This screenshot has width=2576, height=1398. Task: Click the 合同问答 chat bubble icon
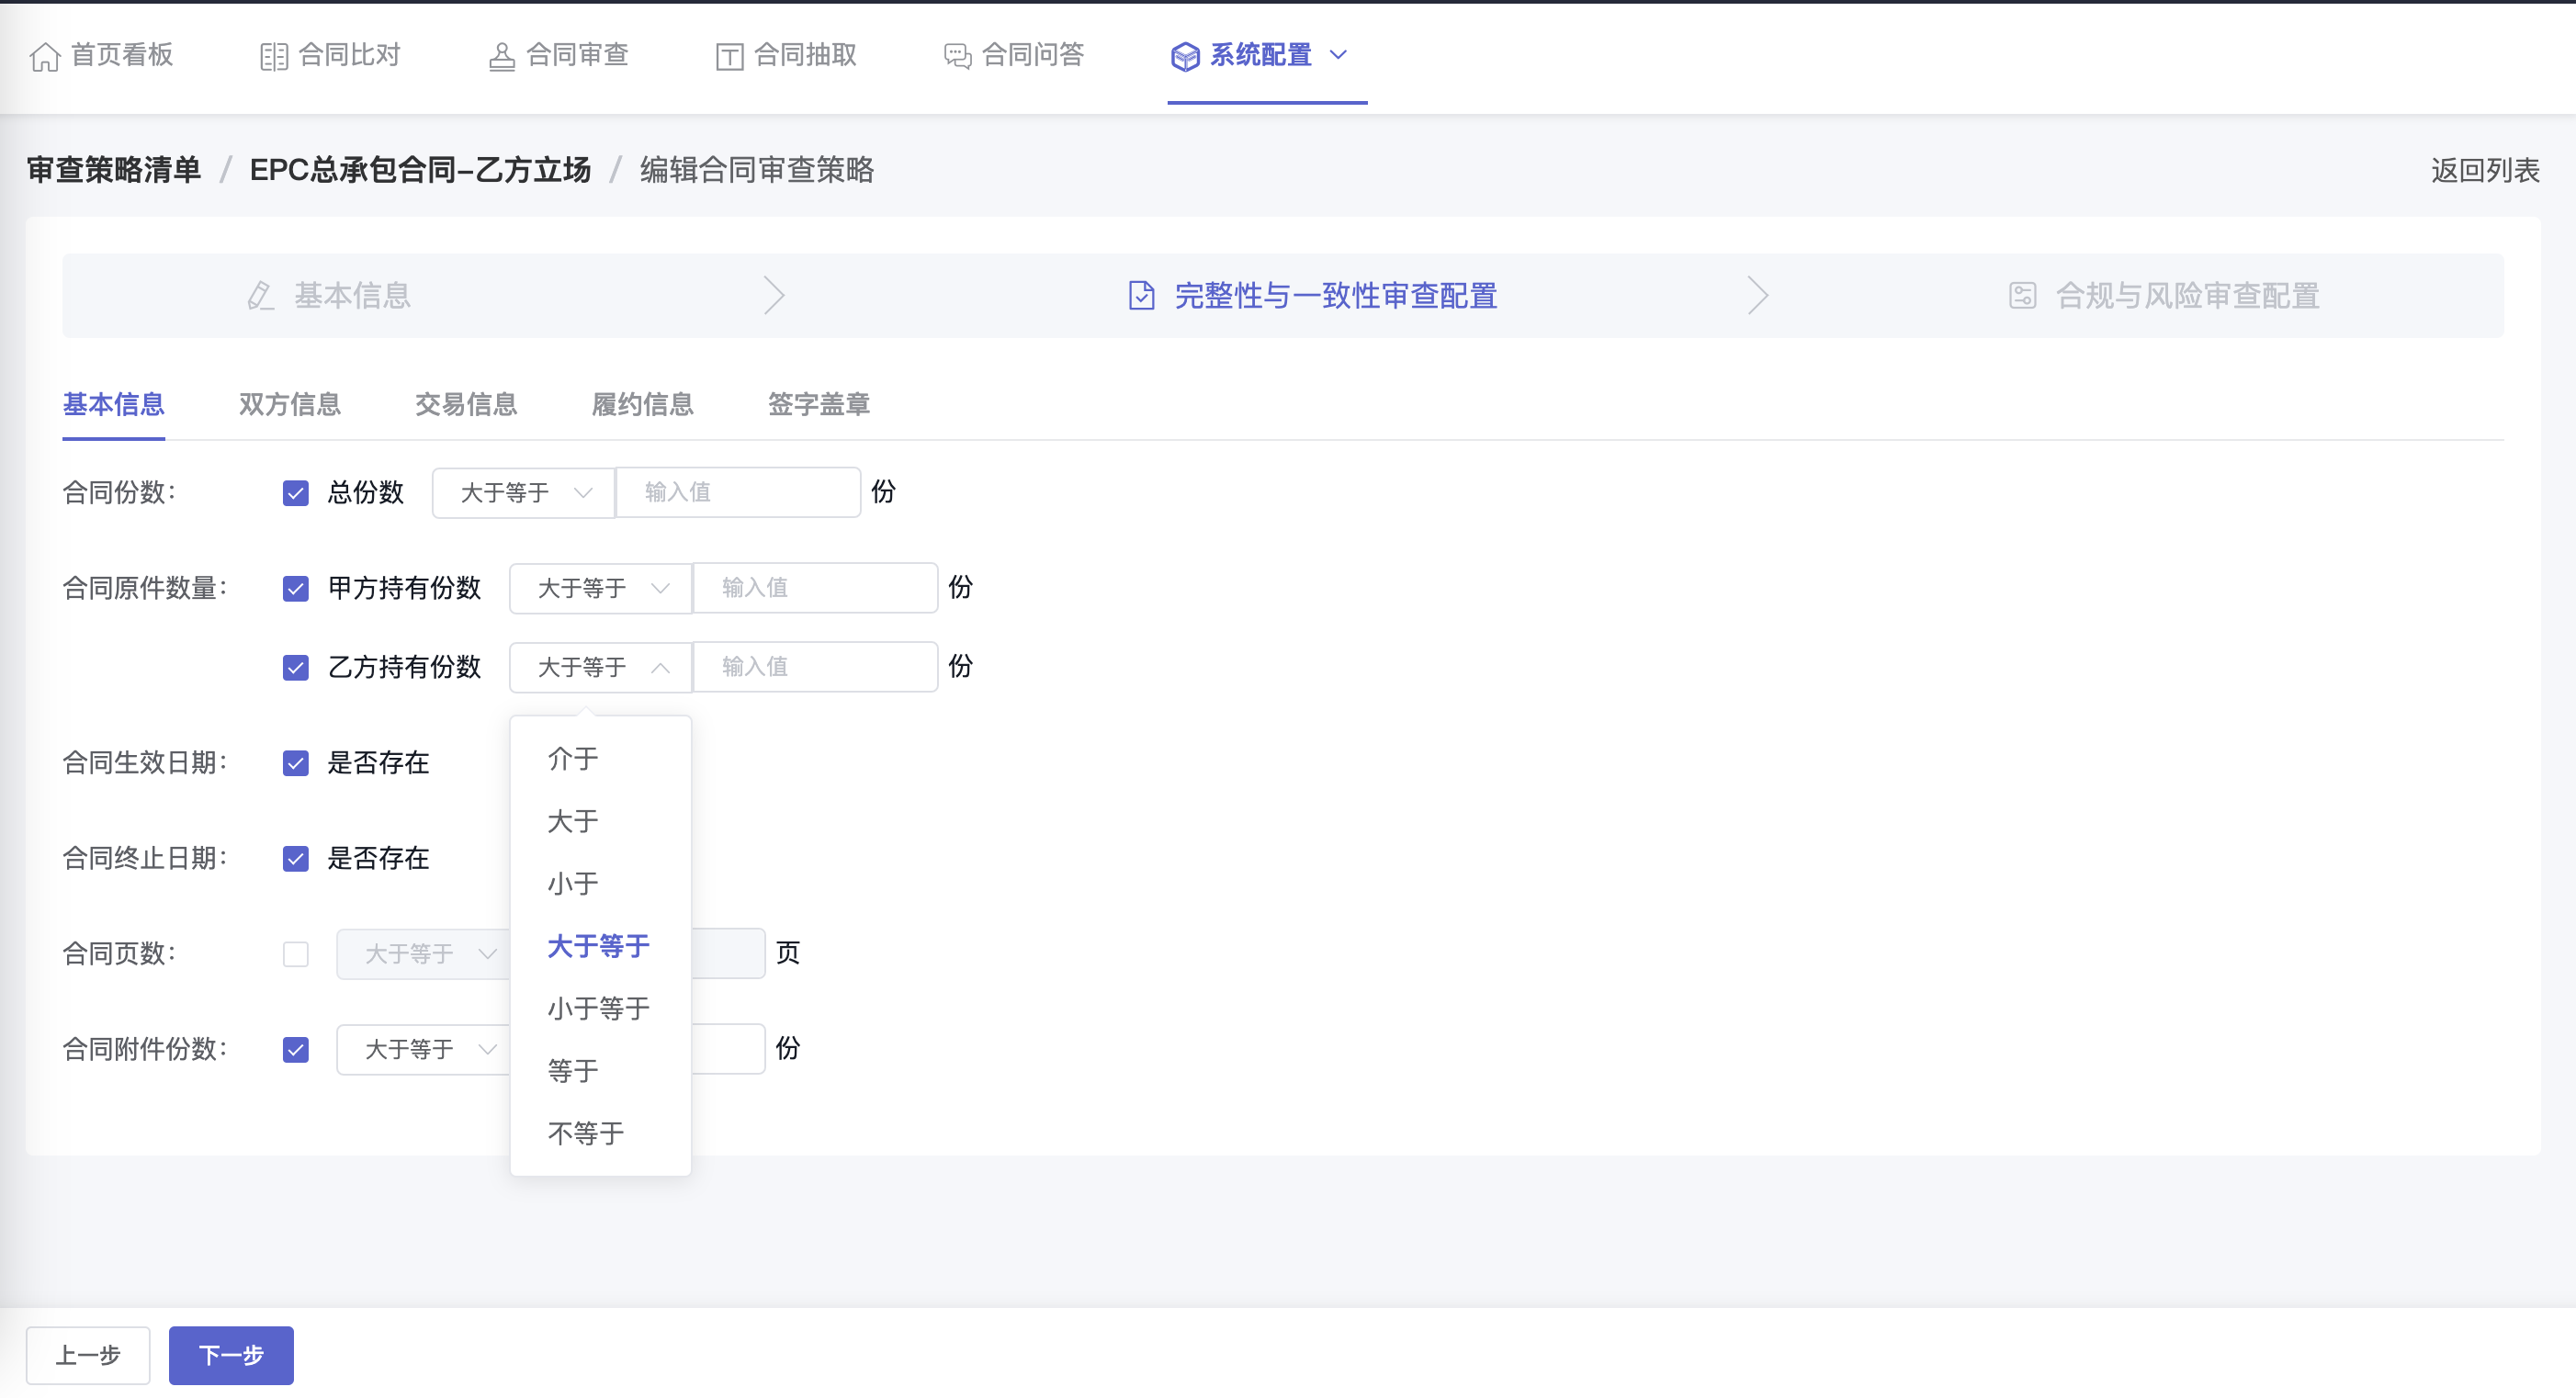[957, 57]
